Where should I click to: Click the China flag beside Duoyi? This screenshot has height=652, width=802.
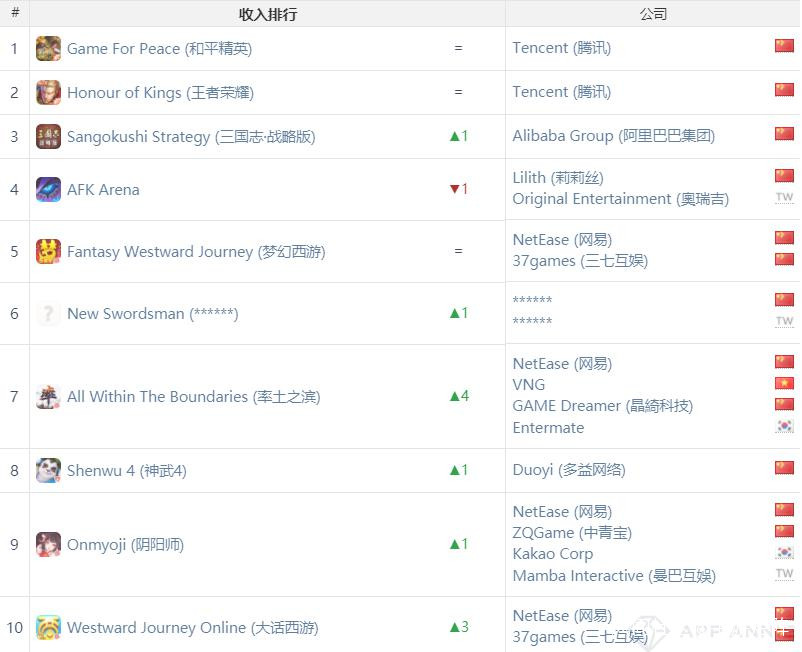point(784,467)
